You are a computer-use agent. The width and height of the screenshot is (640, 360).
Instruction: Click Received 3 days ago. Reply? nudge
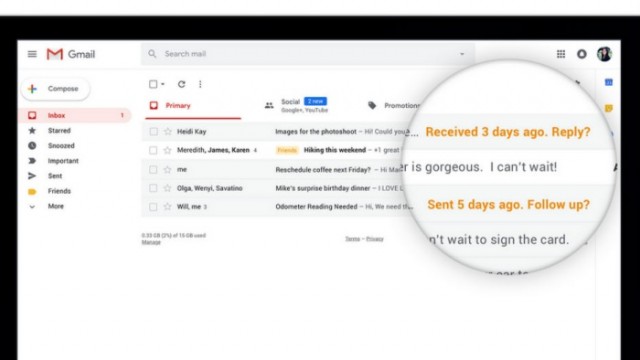508,132
